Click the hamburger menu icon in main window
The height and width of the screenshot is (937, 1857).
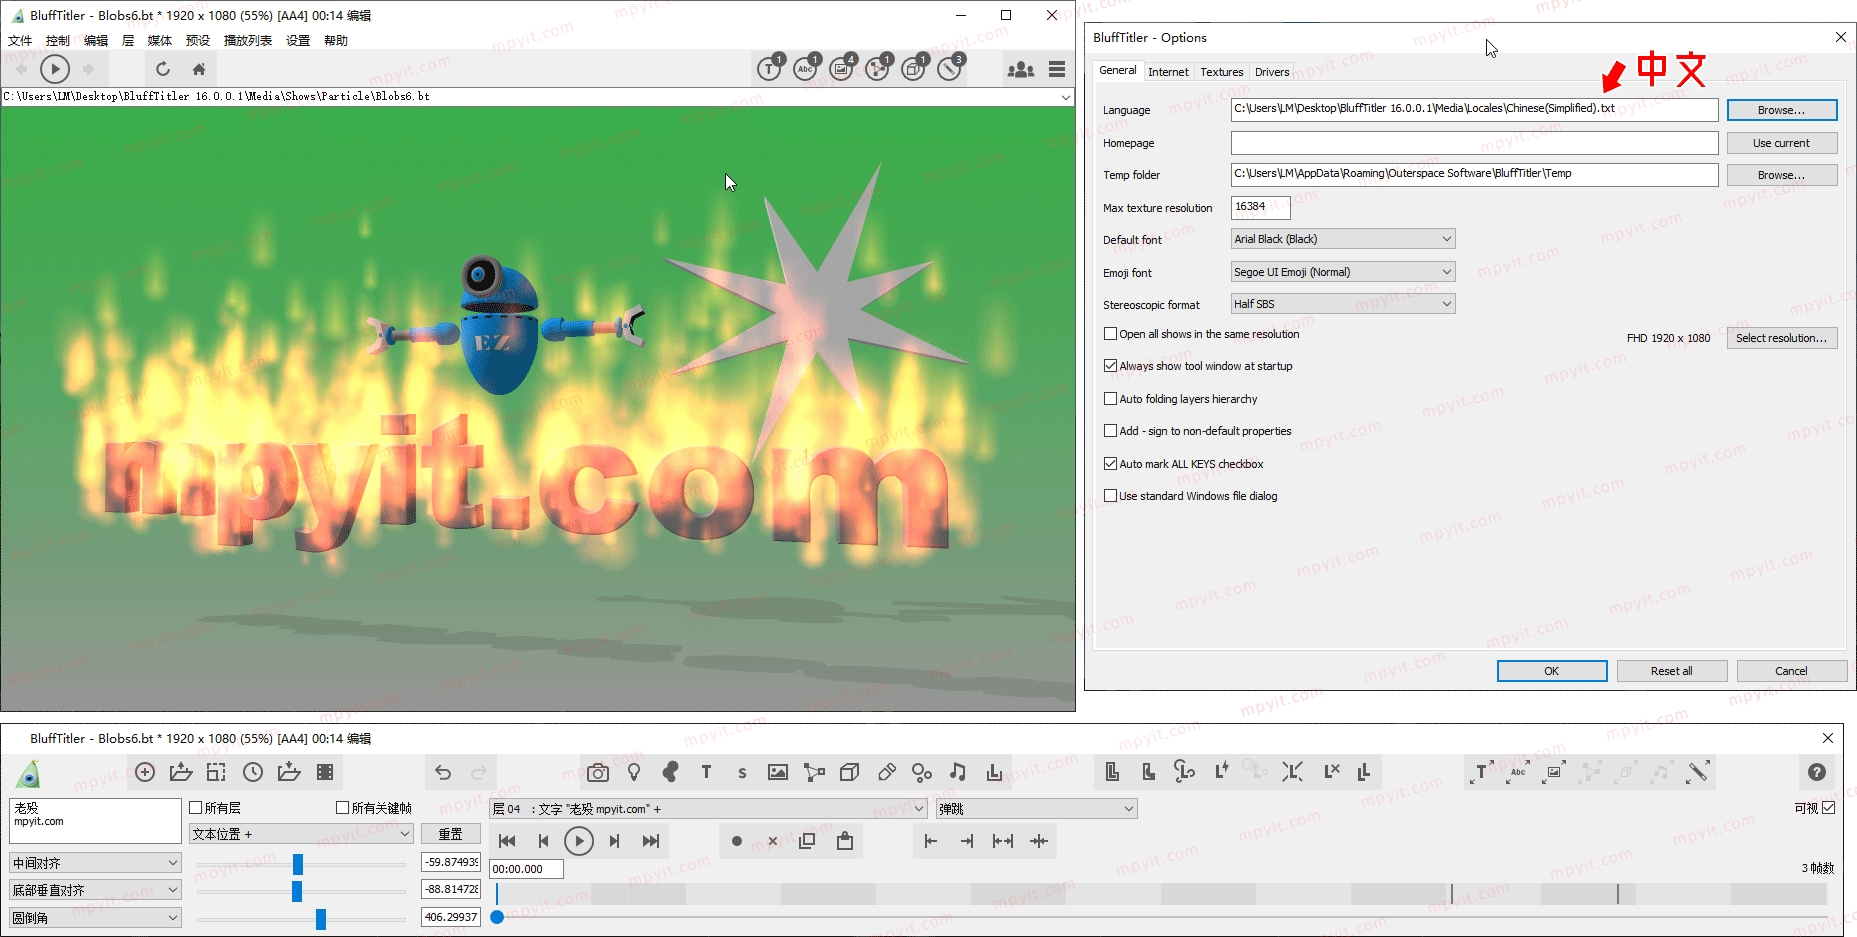coord(1057,69)
